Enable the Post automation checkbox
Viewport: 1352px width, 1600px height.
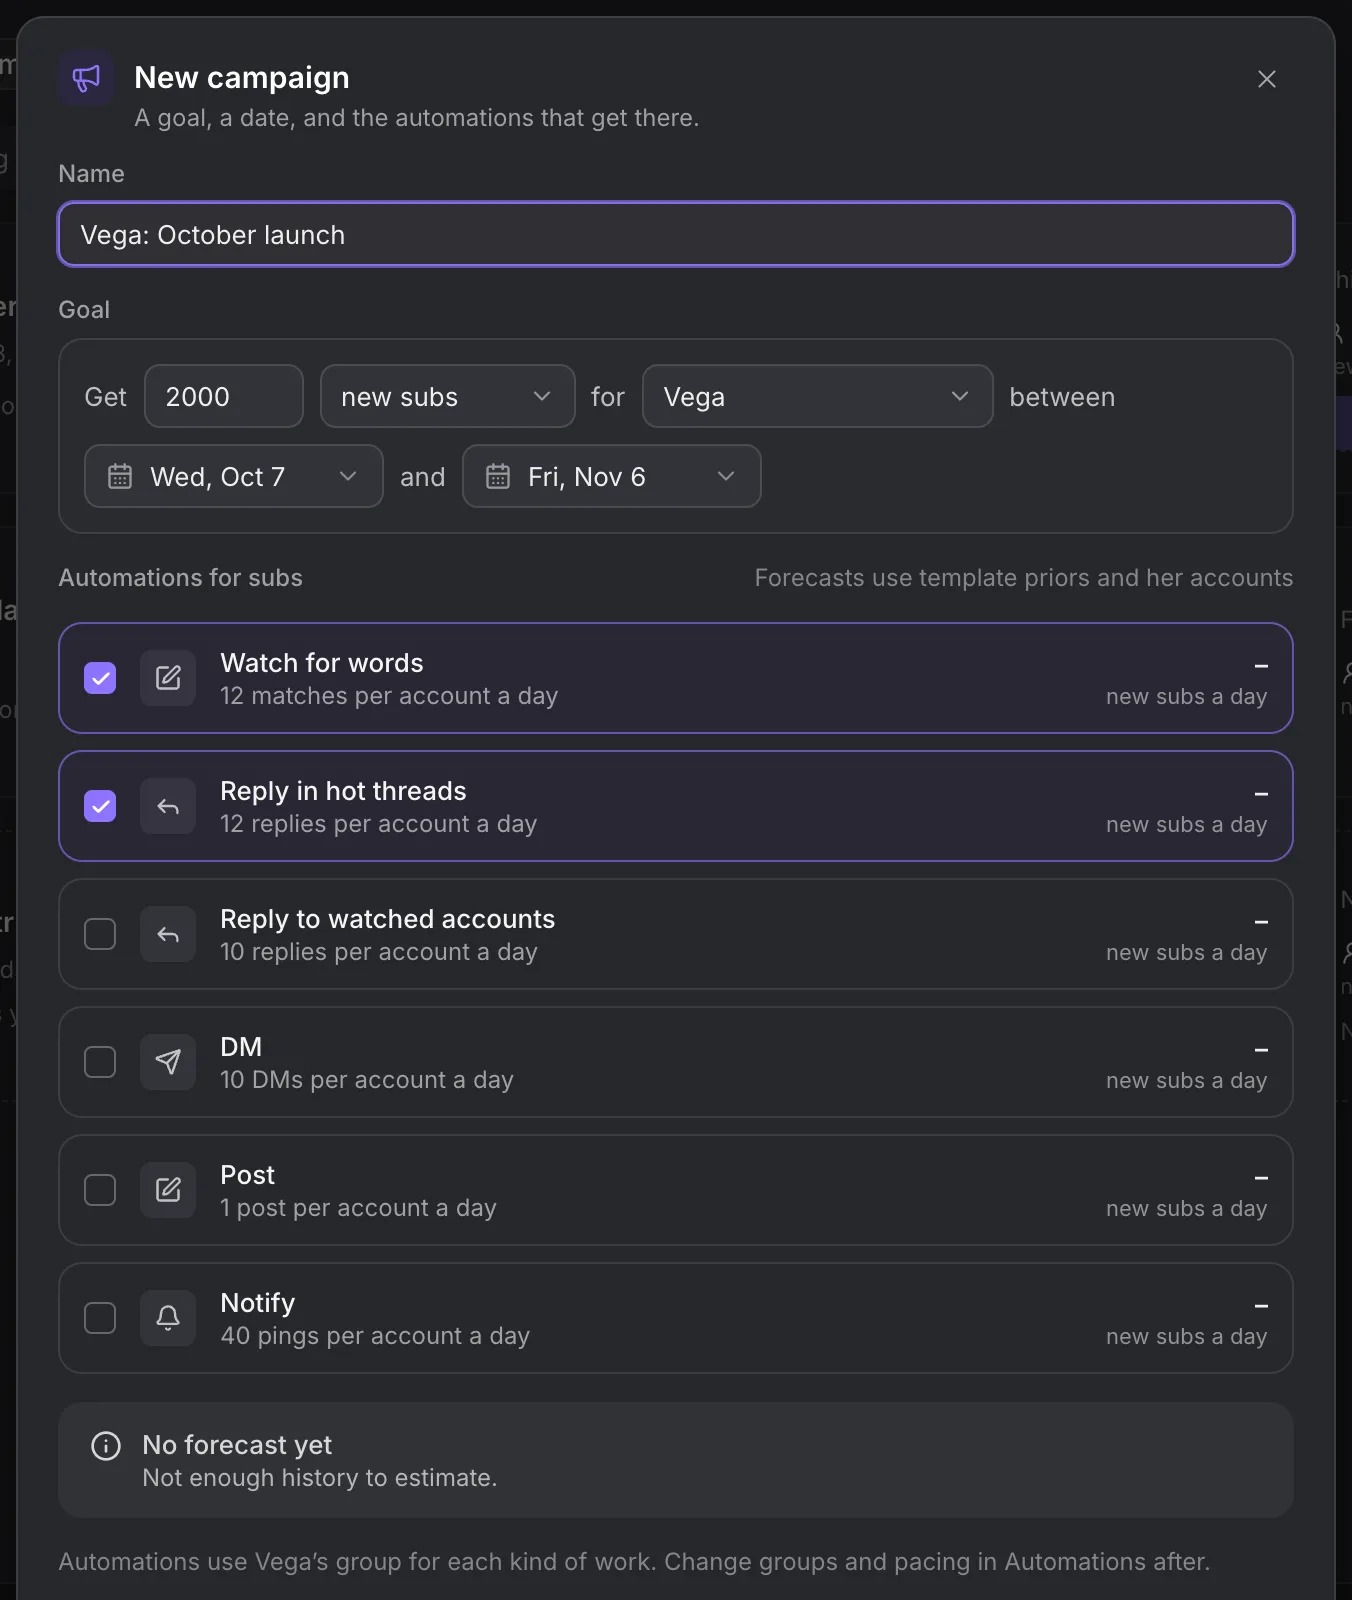[x=100, y=1190]
